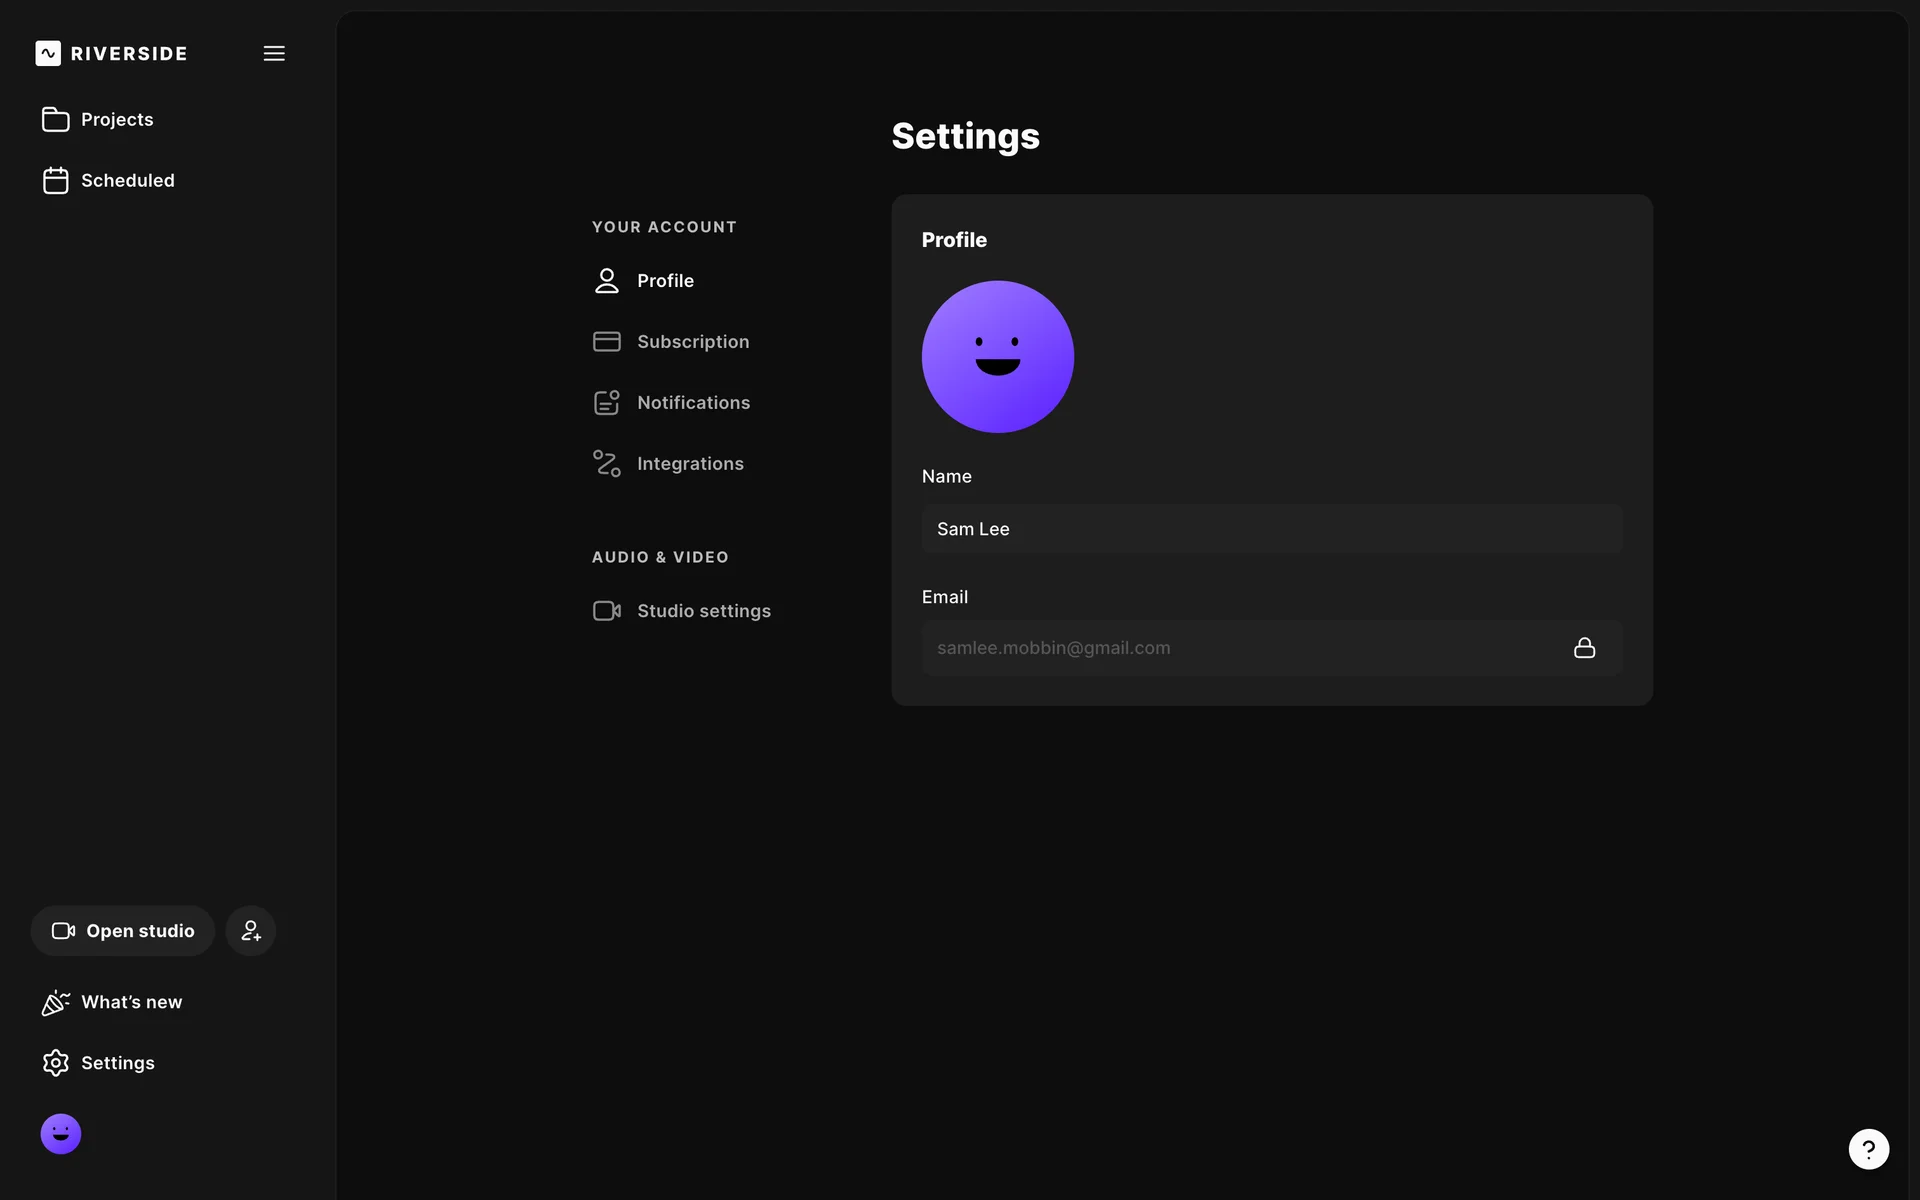Open the What's new party icon
Screen dimensions: 1920x1200
[56, 1002]
